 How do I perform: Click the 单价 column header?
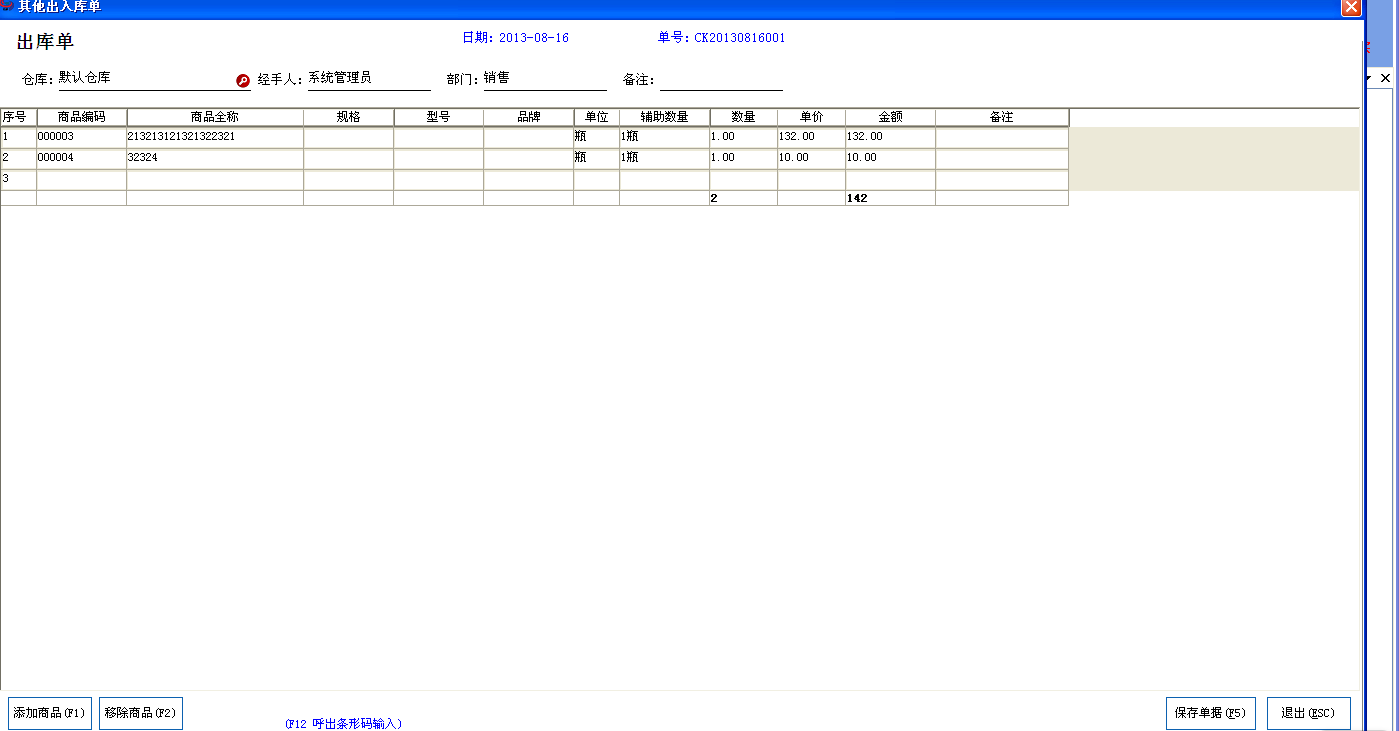(811, 117)
